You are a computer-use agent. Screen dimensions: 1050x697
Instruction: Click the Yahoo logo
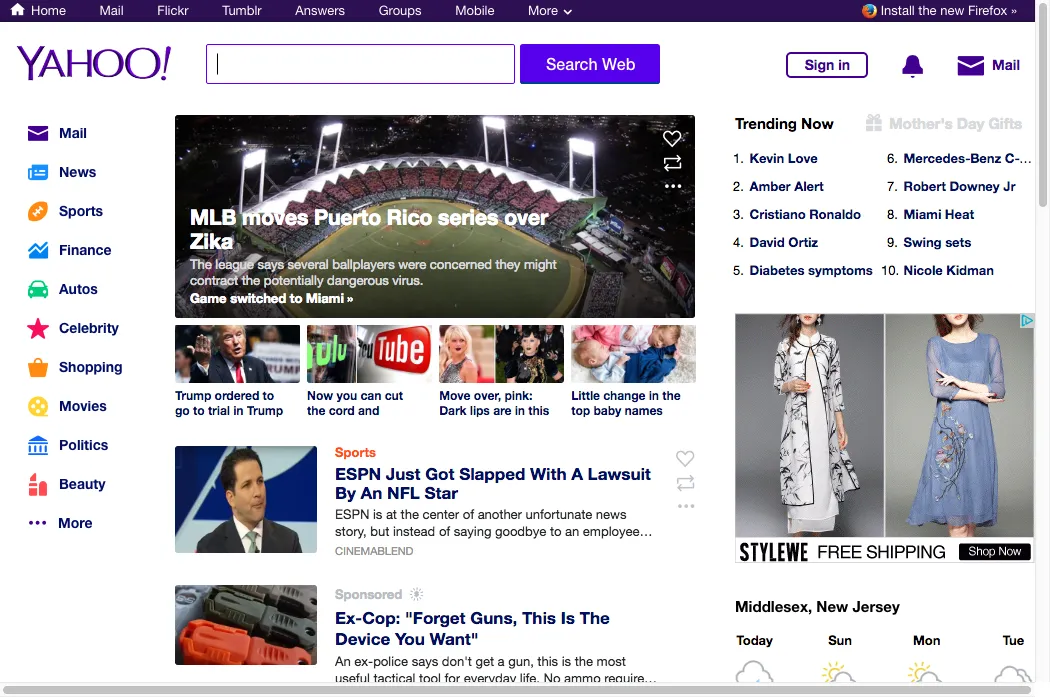click(x=94, y=63)
